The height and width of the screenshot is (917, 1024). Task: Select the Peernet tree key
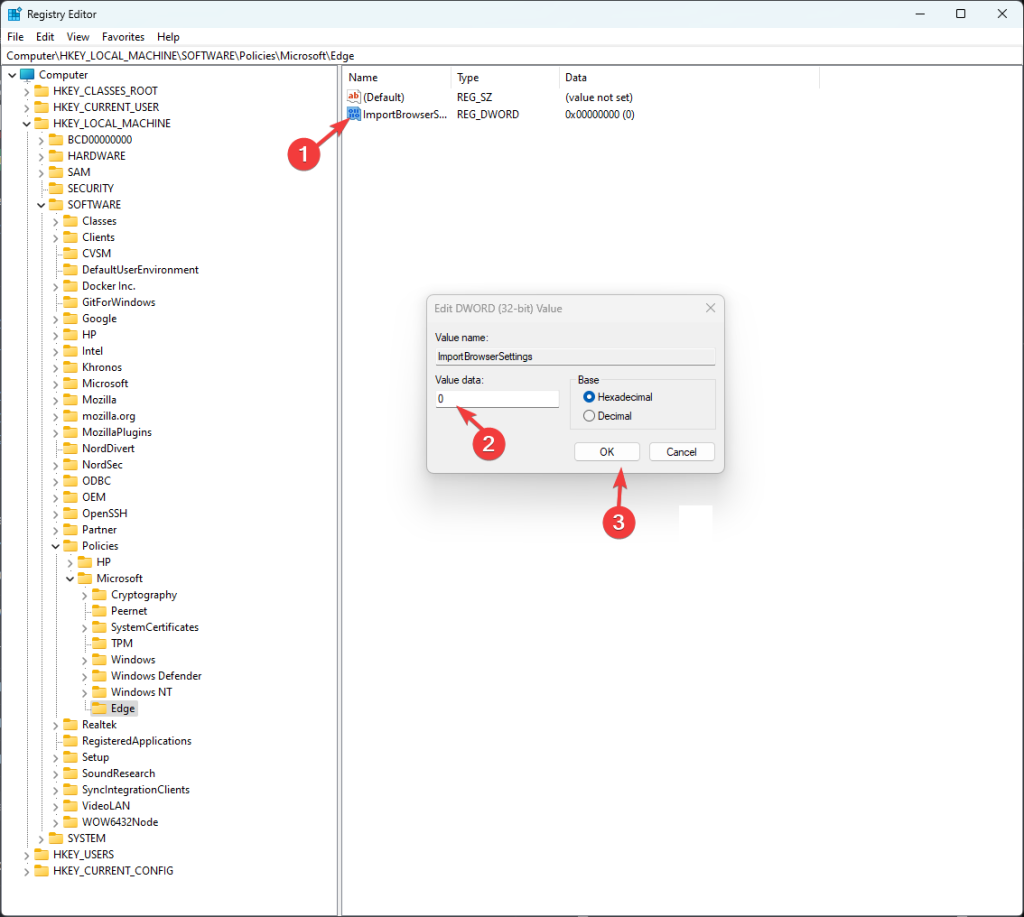coord(129,611)
